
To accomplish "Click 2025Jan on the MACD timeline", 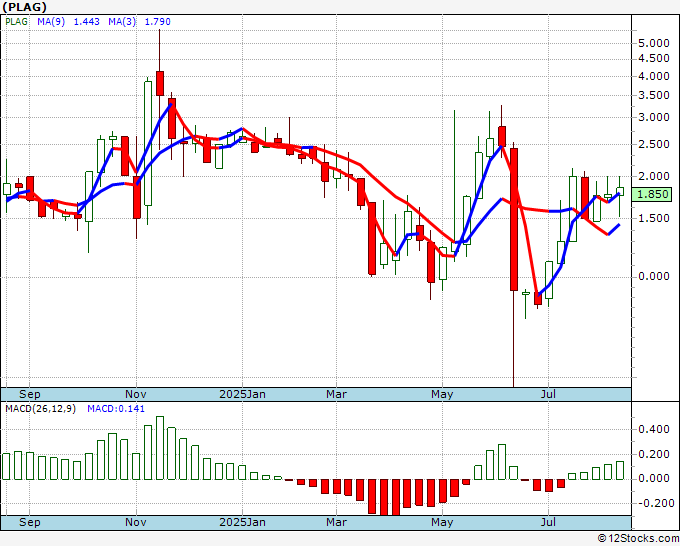I will [x=242, y=522].
